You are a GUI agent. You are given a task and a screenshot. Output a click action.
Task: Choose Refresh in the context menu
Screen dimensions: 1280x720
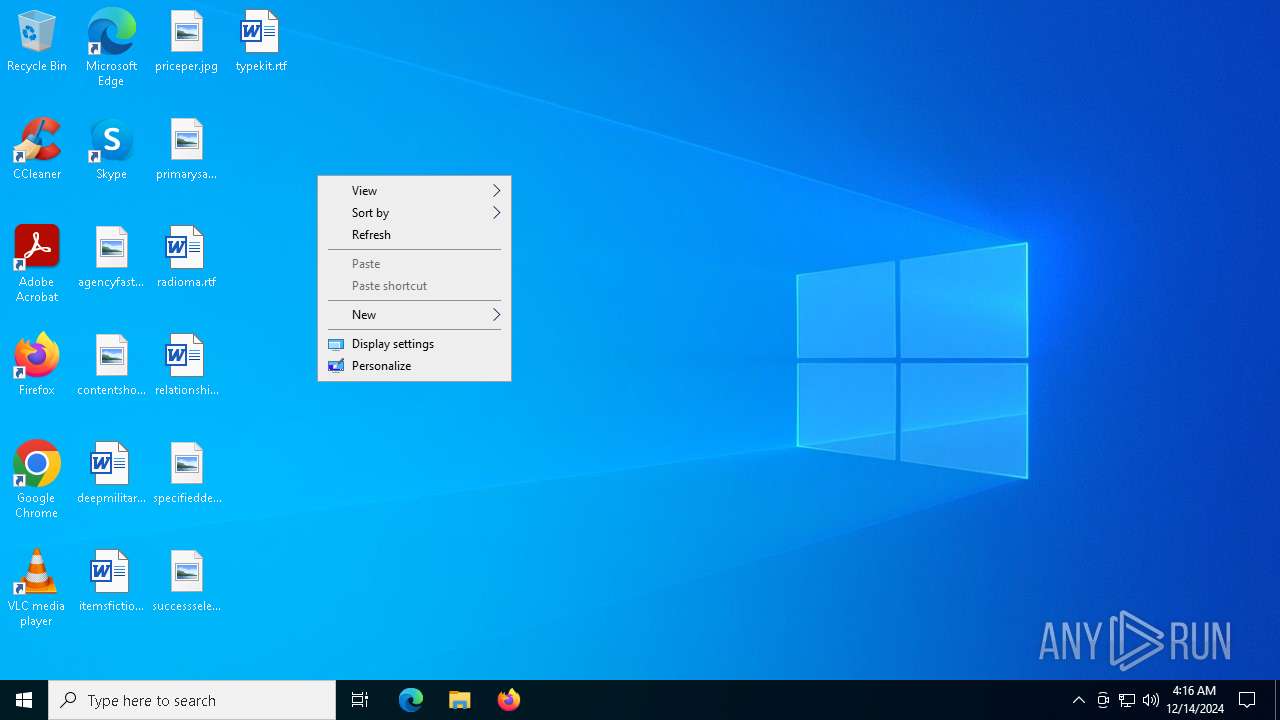414,235
